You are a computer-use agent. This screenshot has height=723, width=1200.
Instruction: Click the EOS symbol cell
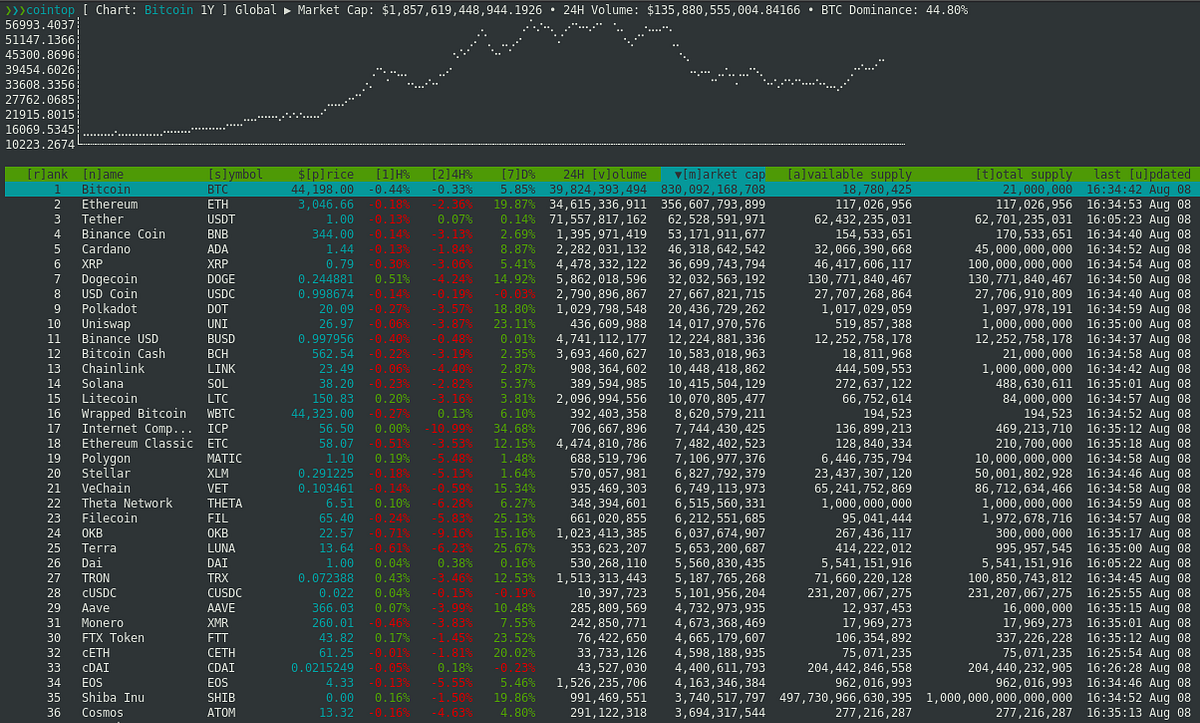[x=218, y=684]
